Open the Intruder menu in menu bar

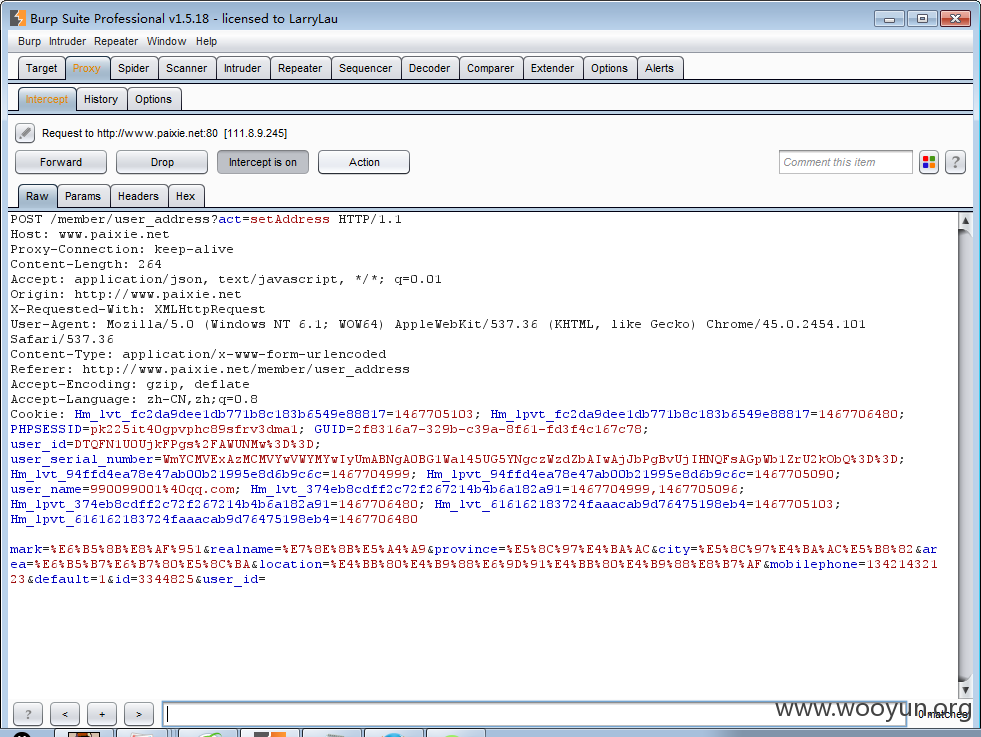[68, 41]
